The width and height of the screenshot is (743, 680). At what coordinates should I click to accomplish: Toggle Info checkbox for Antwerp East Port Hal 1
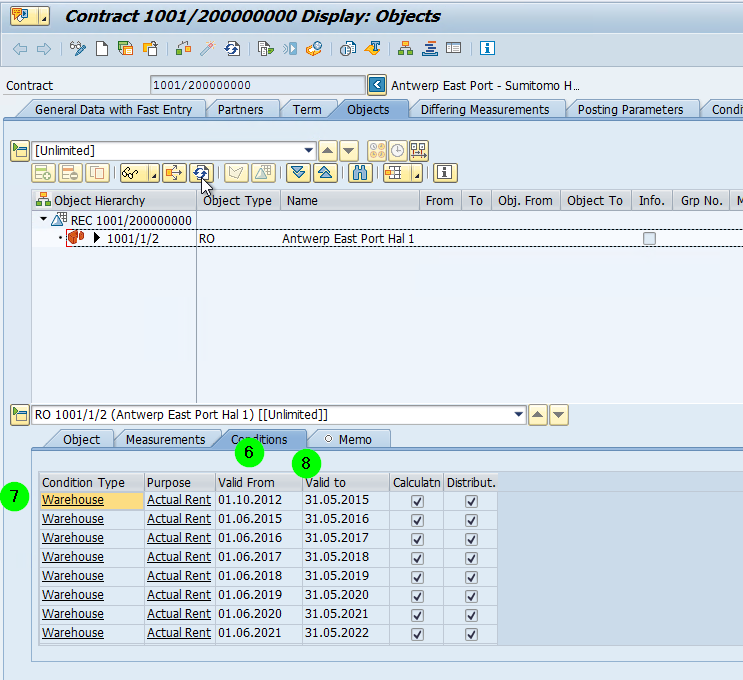[649, 238]
